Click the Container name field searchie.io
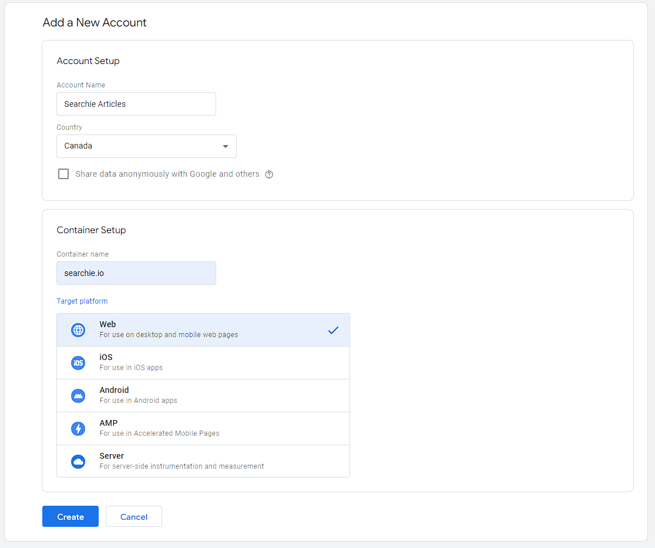The height and width of the screenshot is (548, 655). point(136,273)
